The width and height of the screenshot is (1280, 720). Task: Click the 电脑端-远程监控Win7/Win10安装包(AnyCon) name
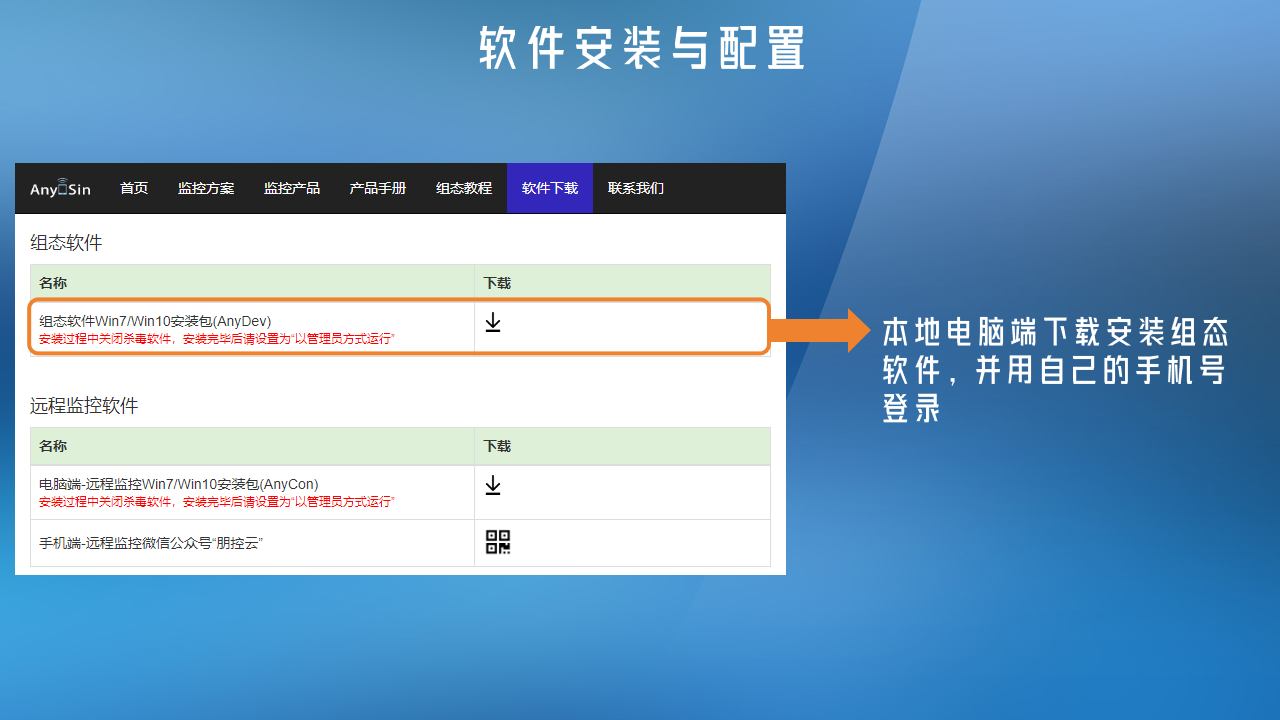point(179,484)
